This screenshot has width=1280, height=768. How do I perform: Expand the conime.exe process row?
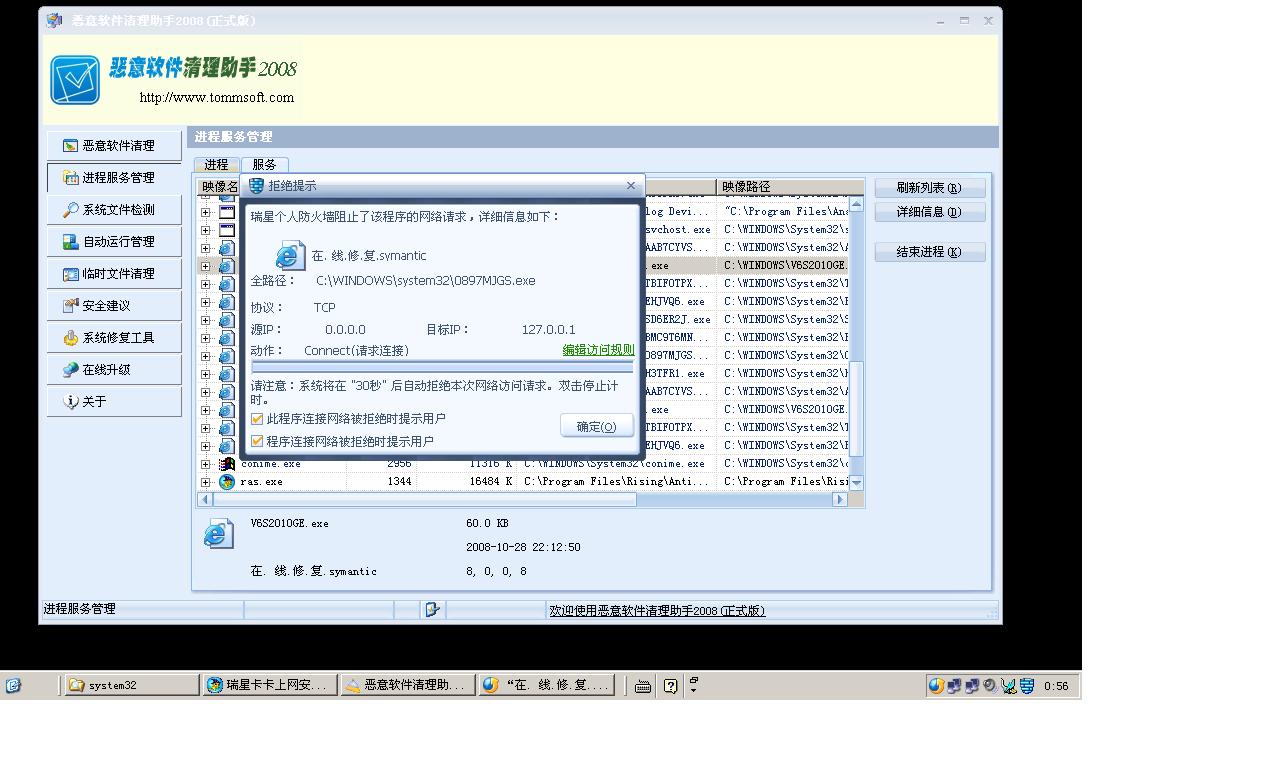(x=206, y=464)
